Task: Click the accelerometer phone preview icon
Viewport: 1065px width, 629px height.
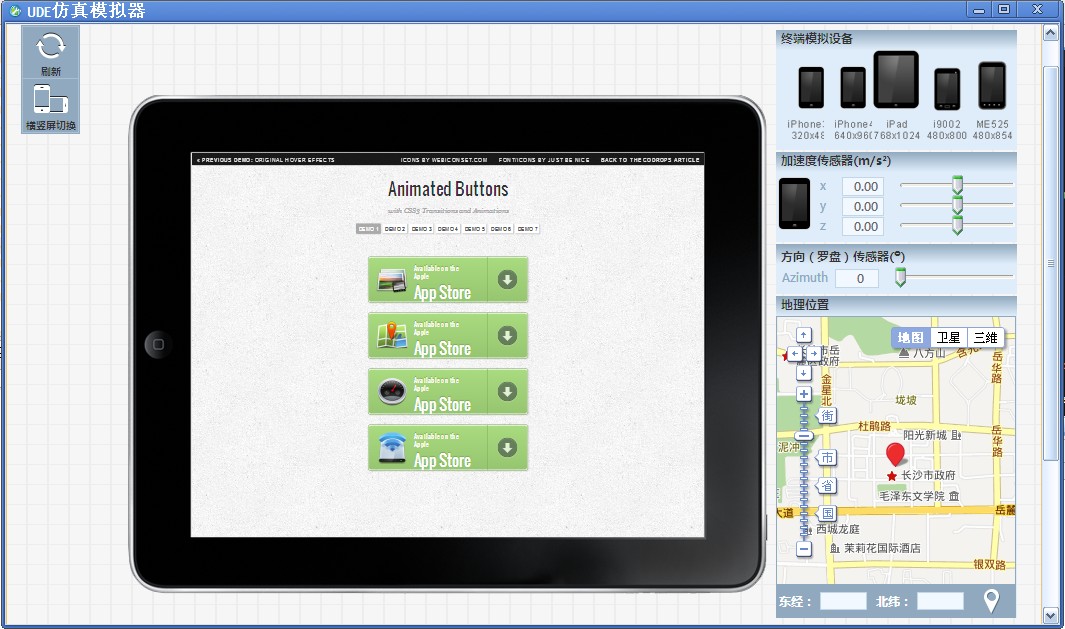Action: coord(794,203)
